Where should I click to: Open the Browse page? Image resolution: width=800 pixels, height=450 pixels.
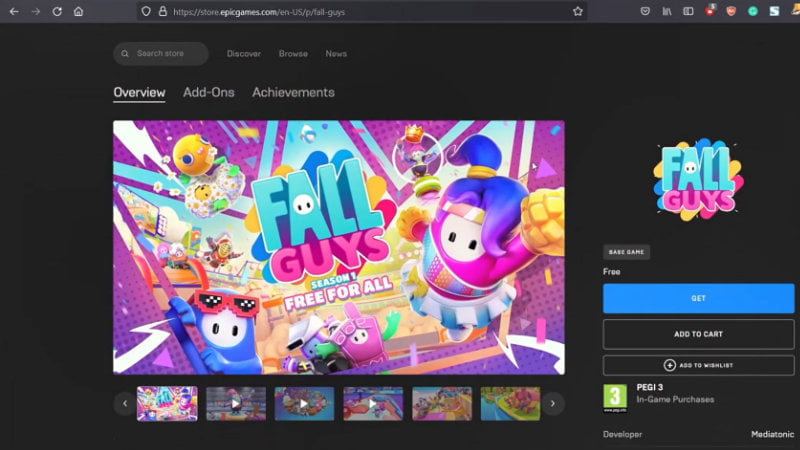293,54
